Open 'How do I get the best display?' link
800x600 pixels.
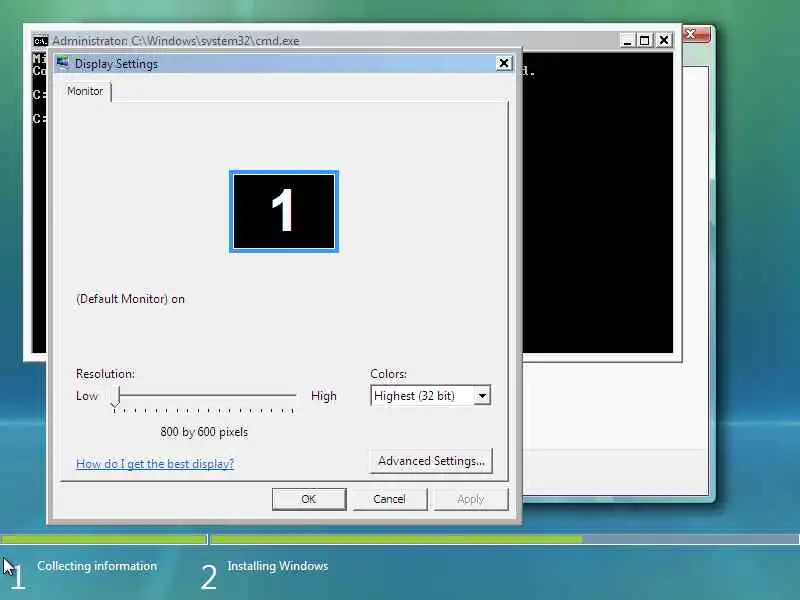pyautogui.click(x=155, y=464)
